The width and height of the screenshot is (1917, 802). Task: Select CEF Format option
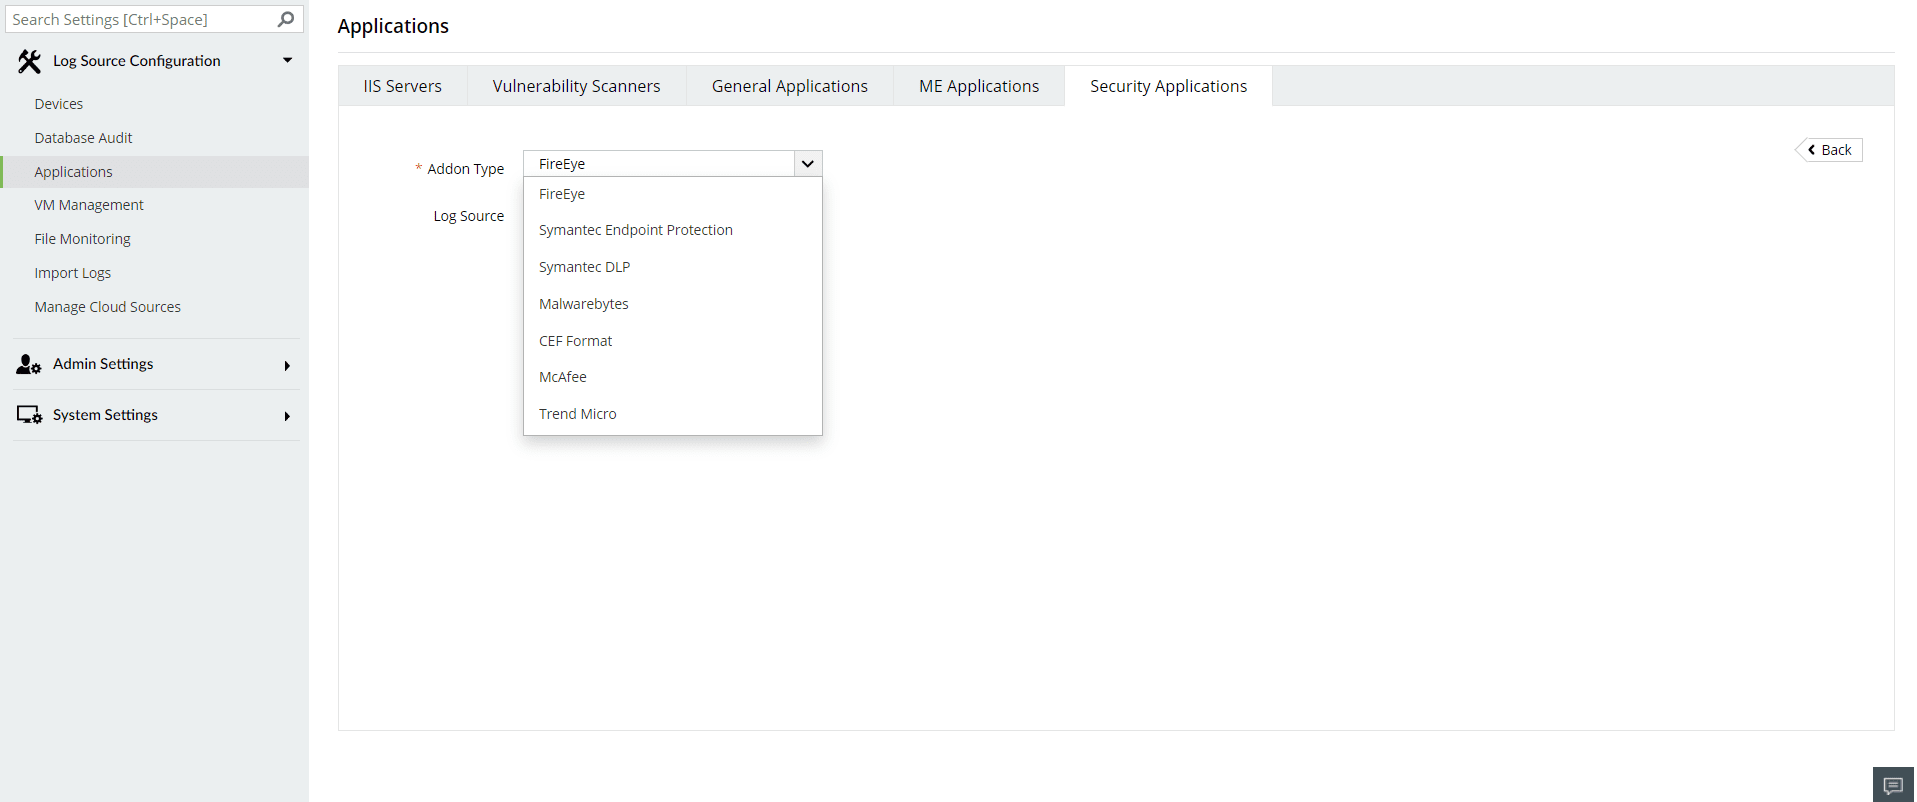(x=673, y=341)
